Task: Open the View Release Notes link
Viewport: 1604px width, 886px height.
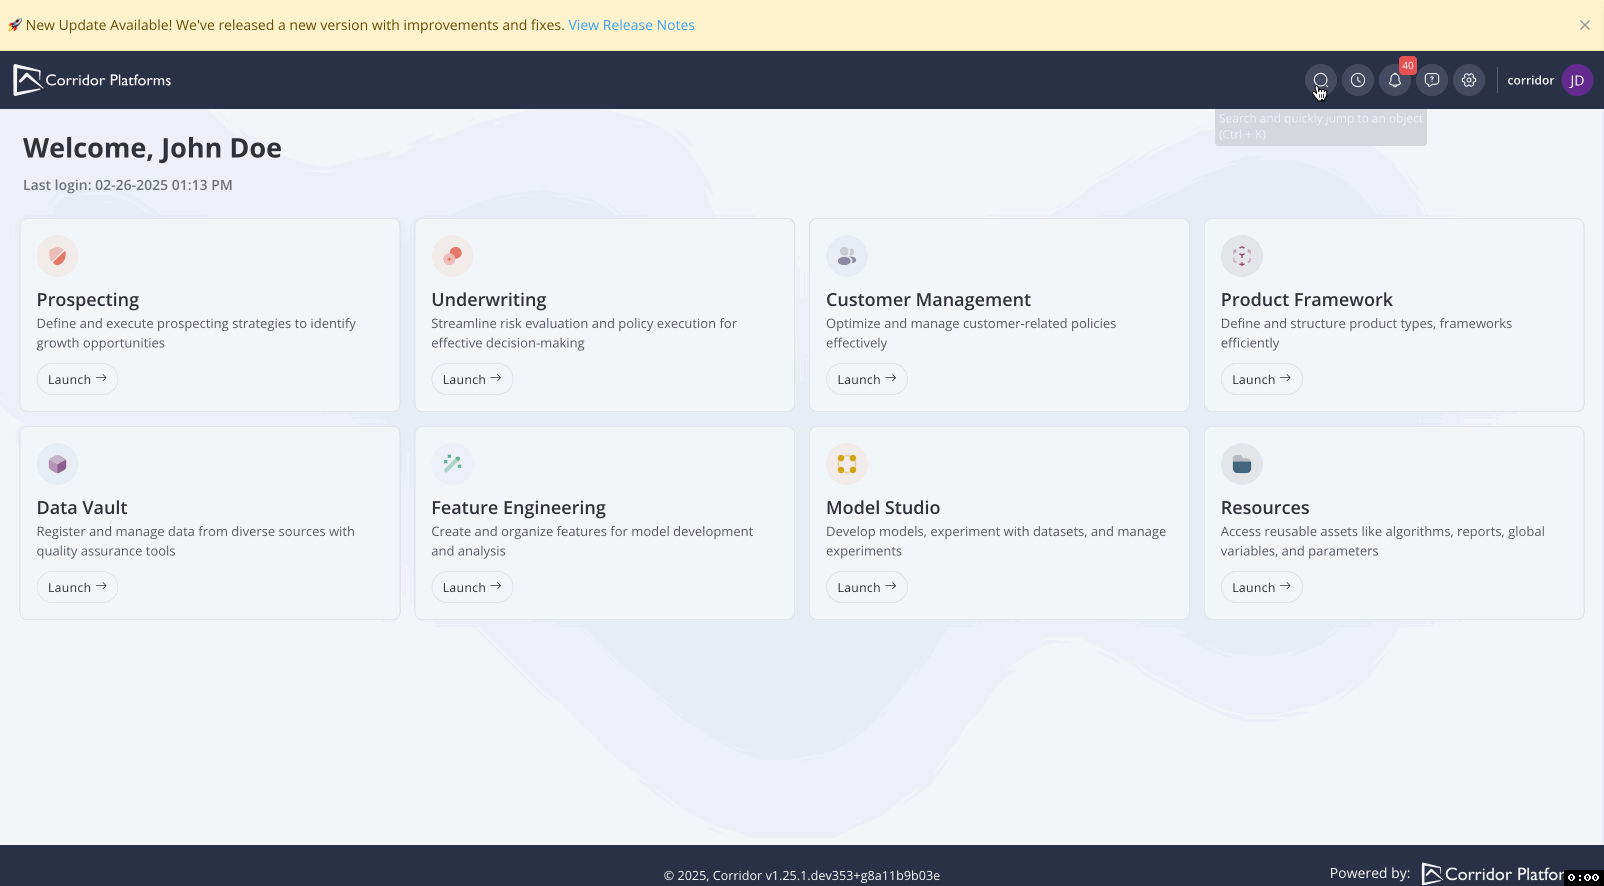Action: pos(631,25)
